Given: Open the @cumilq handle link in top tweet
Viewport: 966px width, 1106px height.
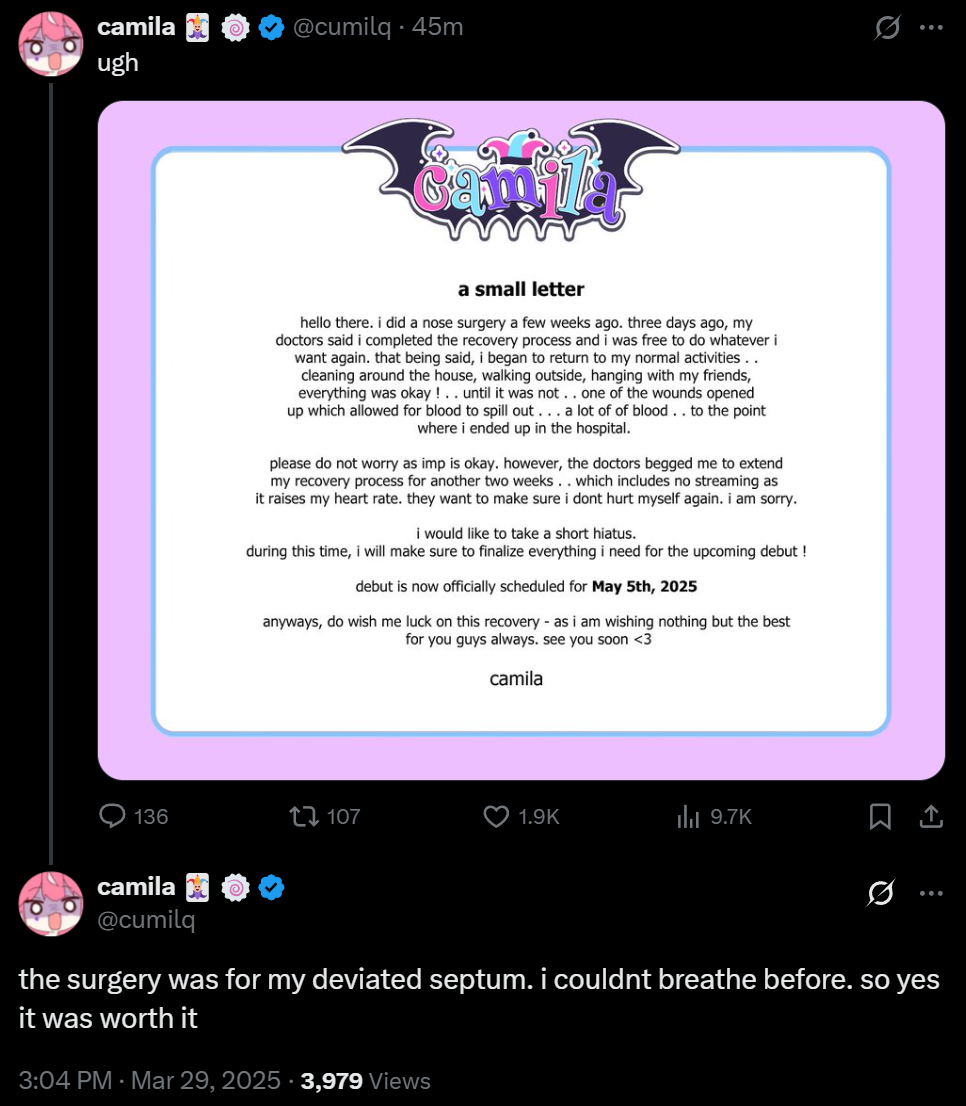Looking at the screenshot, I should 341,27.
